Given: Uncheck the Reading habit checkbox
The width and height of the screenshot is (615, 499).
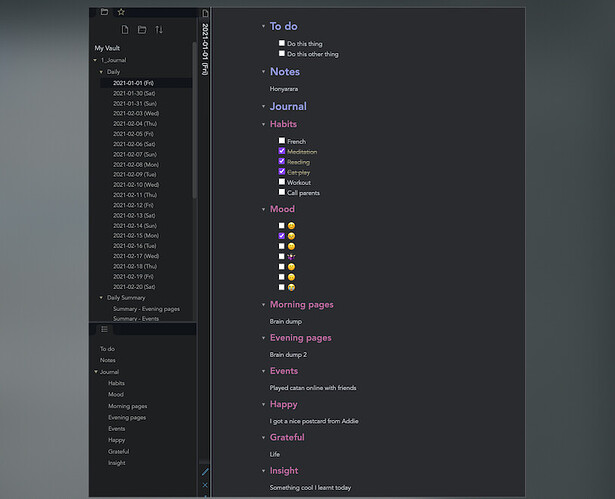Looking at the screenshot, I should (282, 161).
